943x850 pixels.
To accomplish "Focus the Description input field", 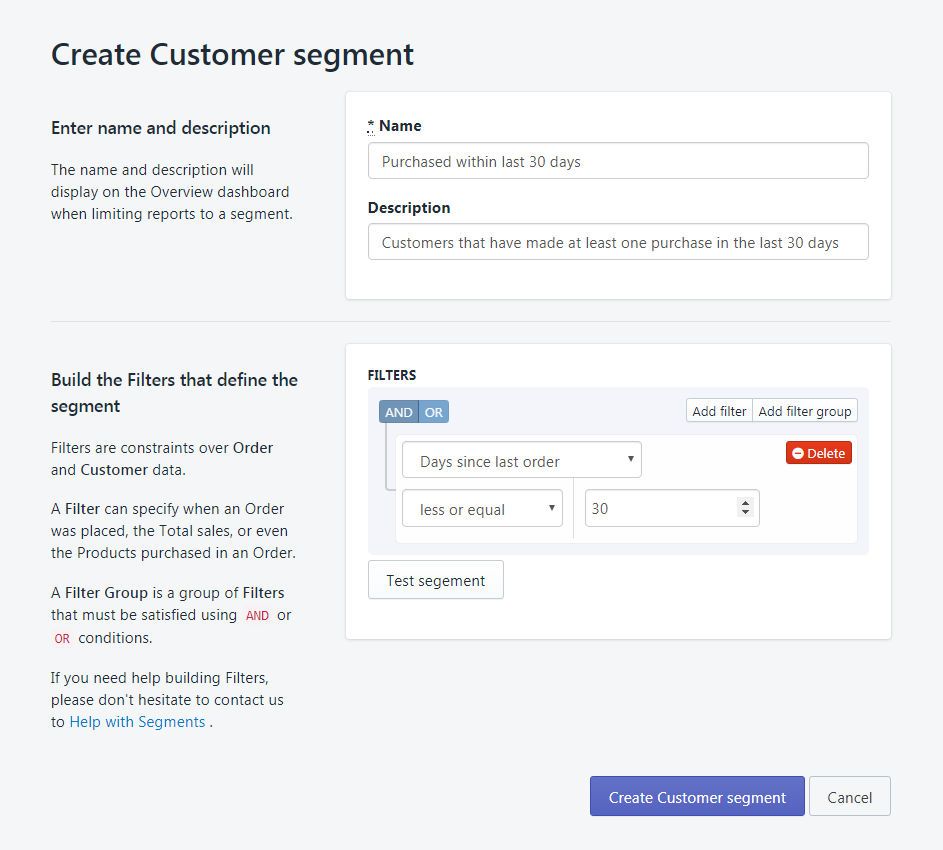I will pos(618,242).
